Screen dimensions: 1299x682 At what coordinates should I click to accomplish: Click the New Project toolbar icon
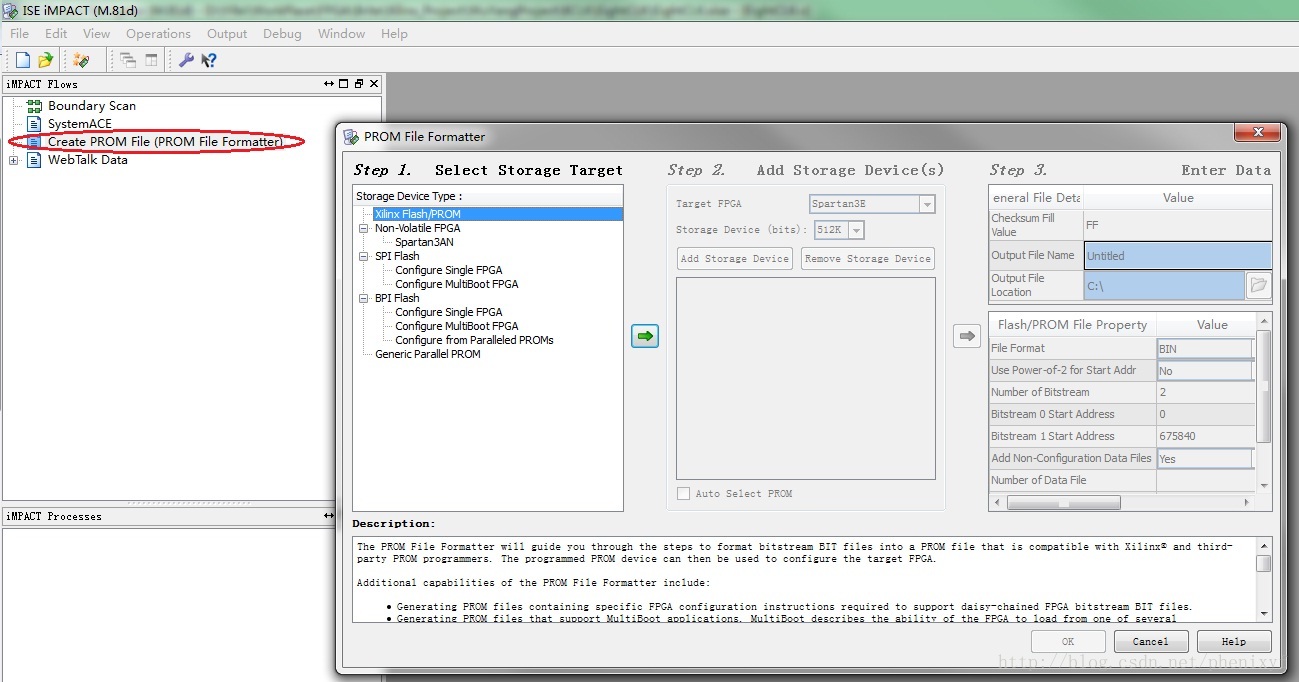click(x=23, y=60)
